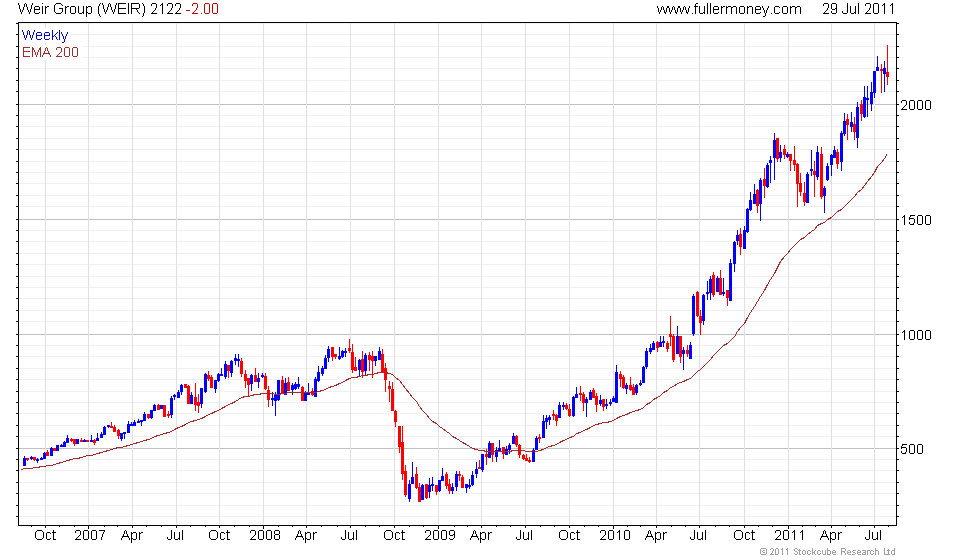Click the "29 Jul 2011" date
Viewport: 980px width, 560px height.
tap(859, 9)
